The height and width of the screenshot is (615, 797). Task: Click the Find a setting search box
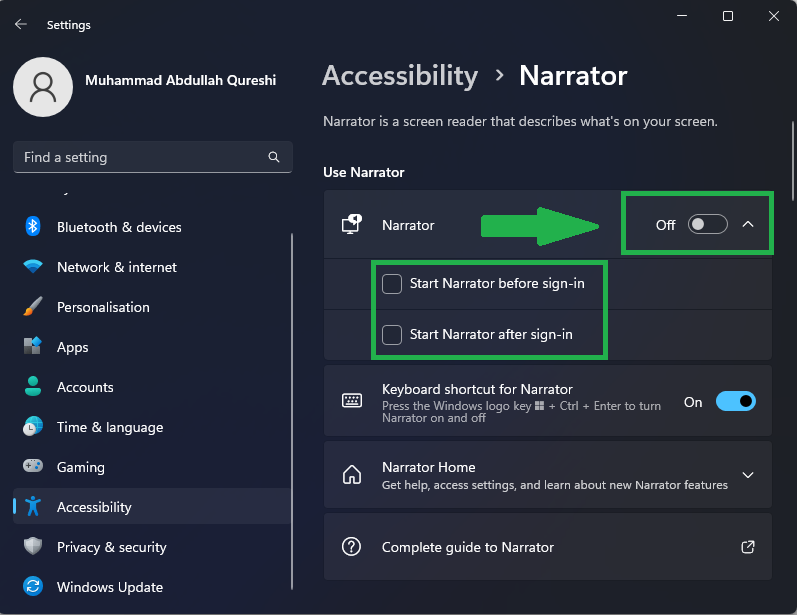coord(140,157)
